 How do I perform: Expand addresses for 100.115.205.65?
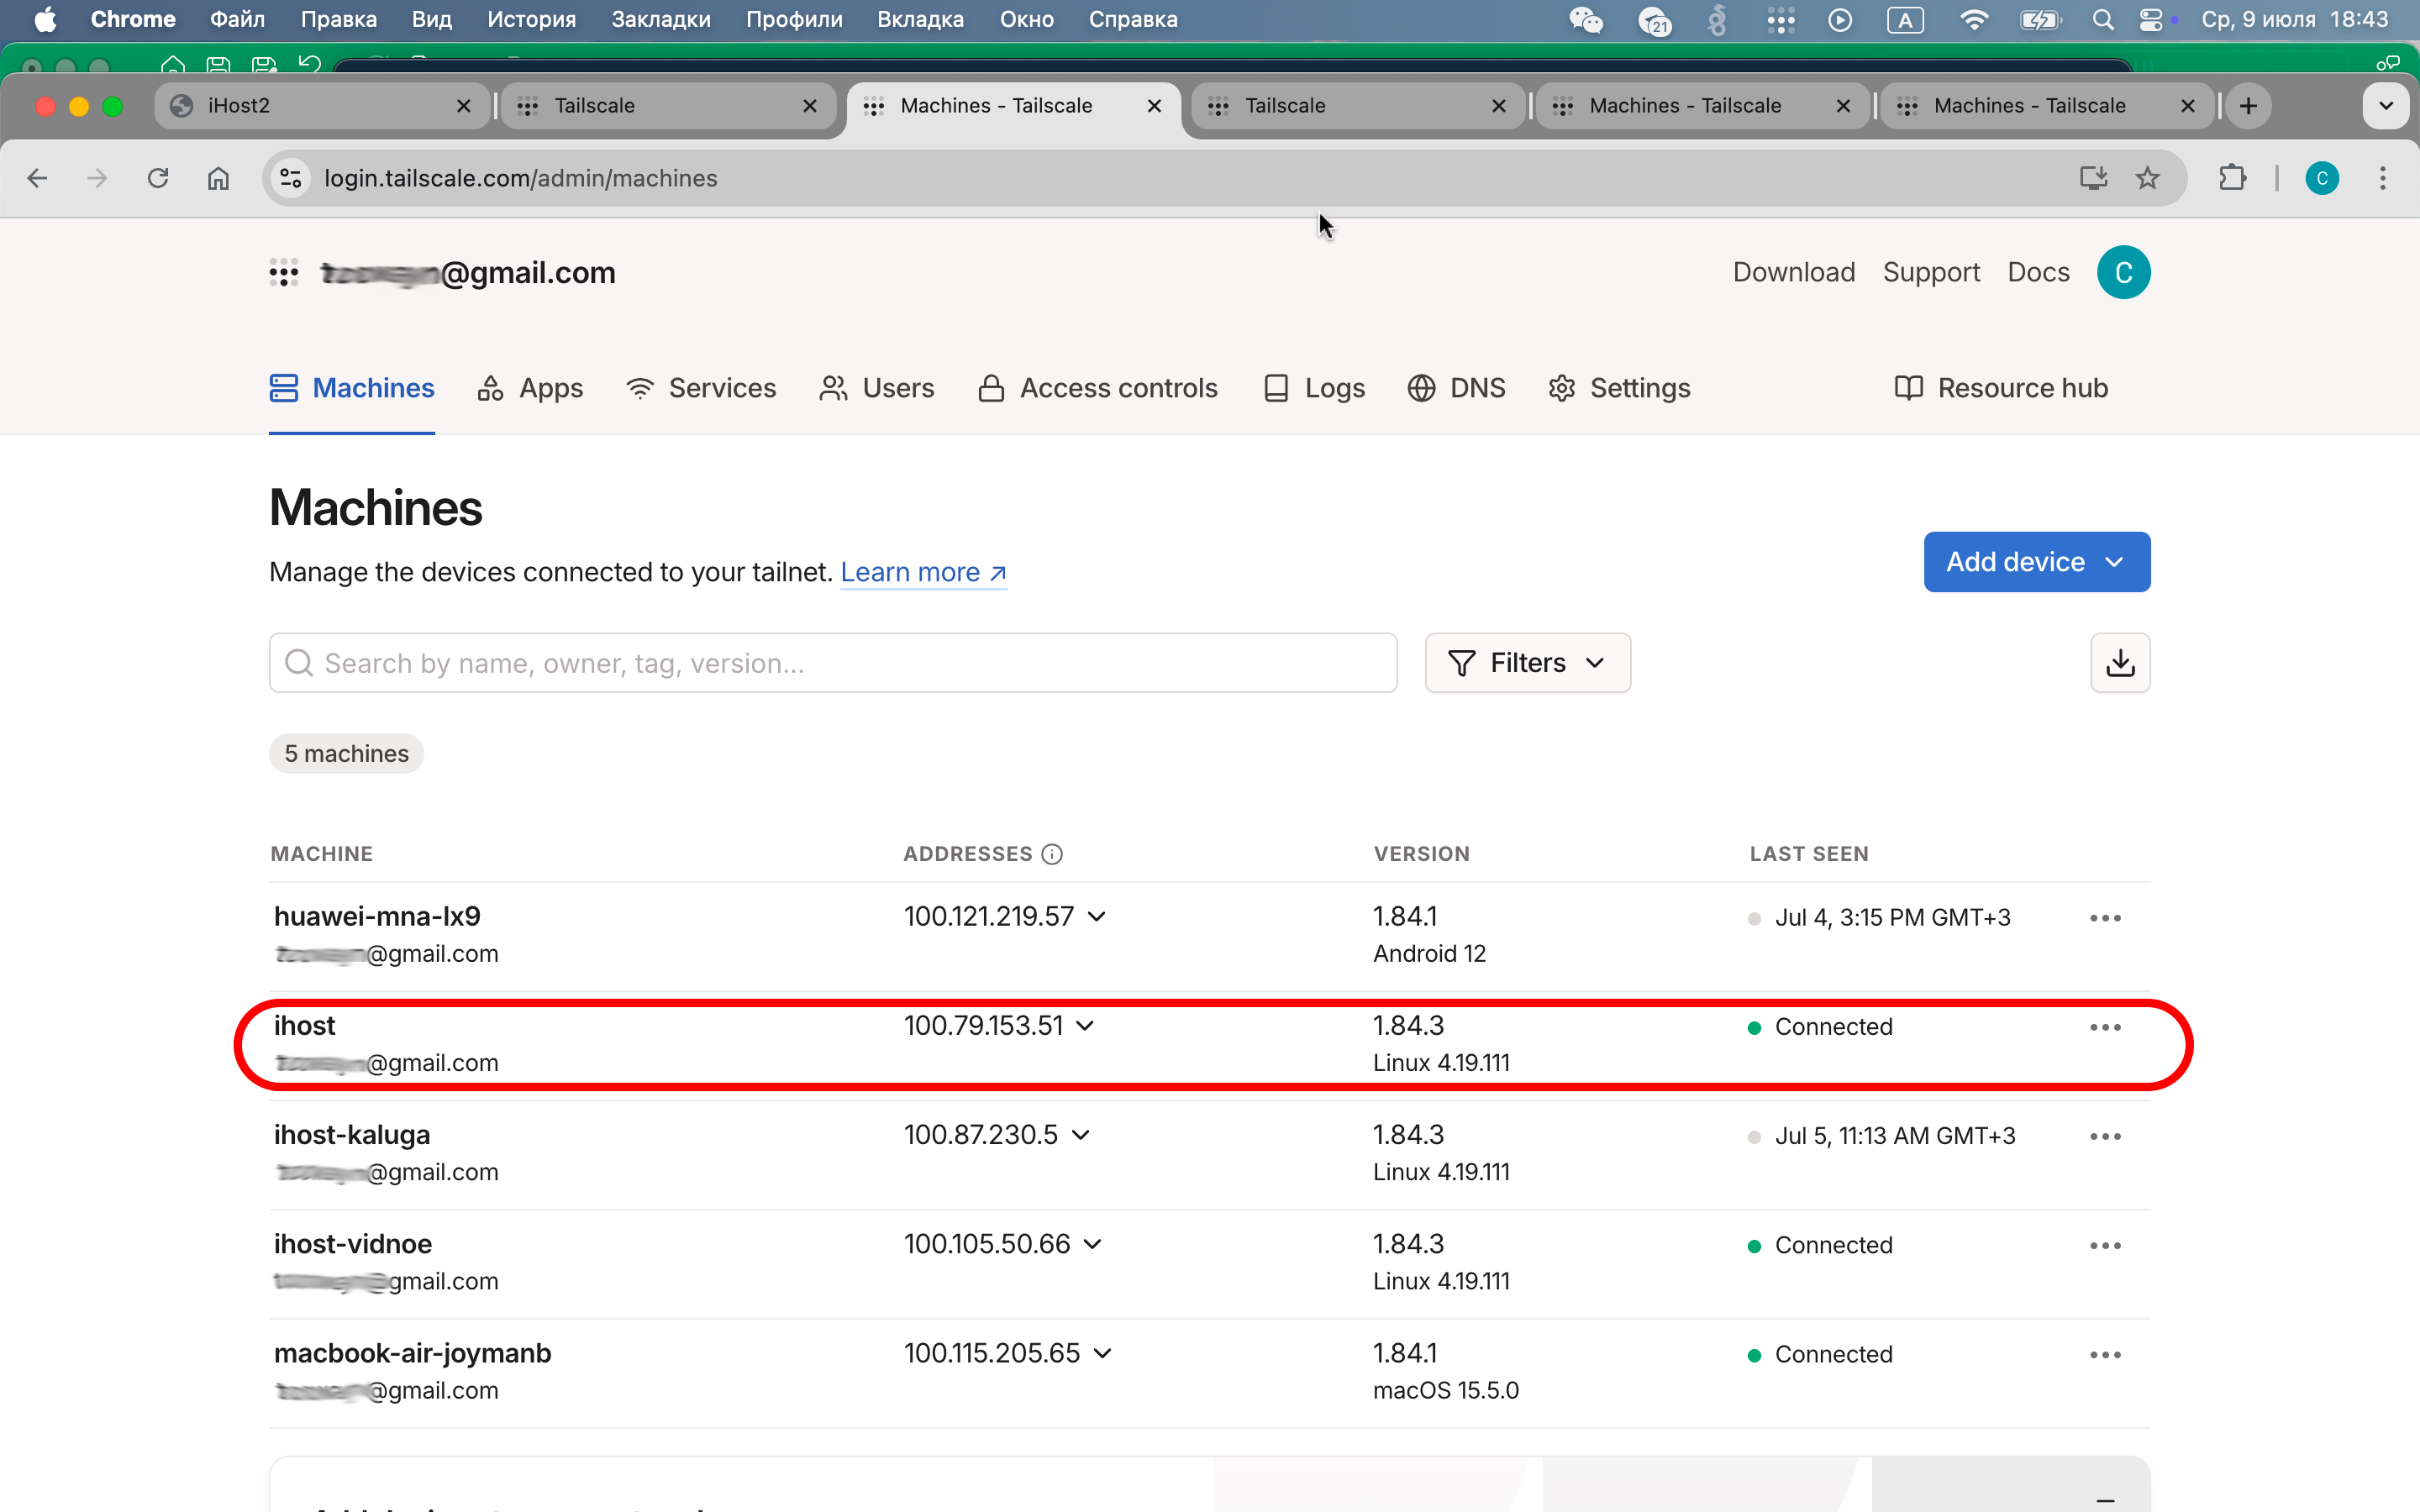pyautogui.click(x=1102, y=1353)
